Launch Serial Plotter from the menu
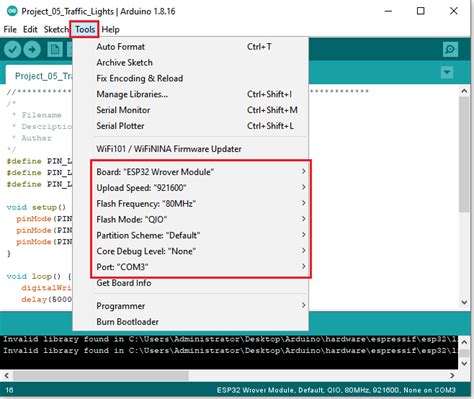The image size is (474, 399). (190, 126)
